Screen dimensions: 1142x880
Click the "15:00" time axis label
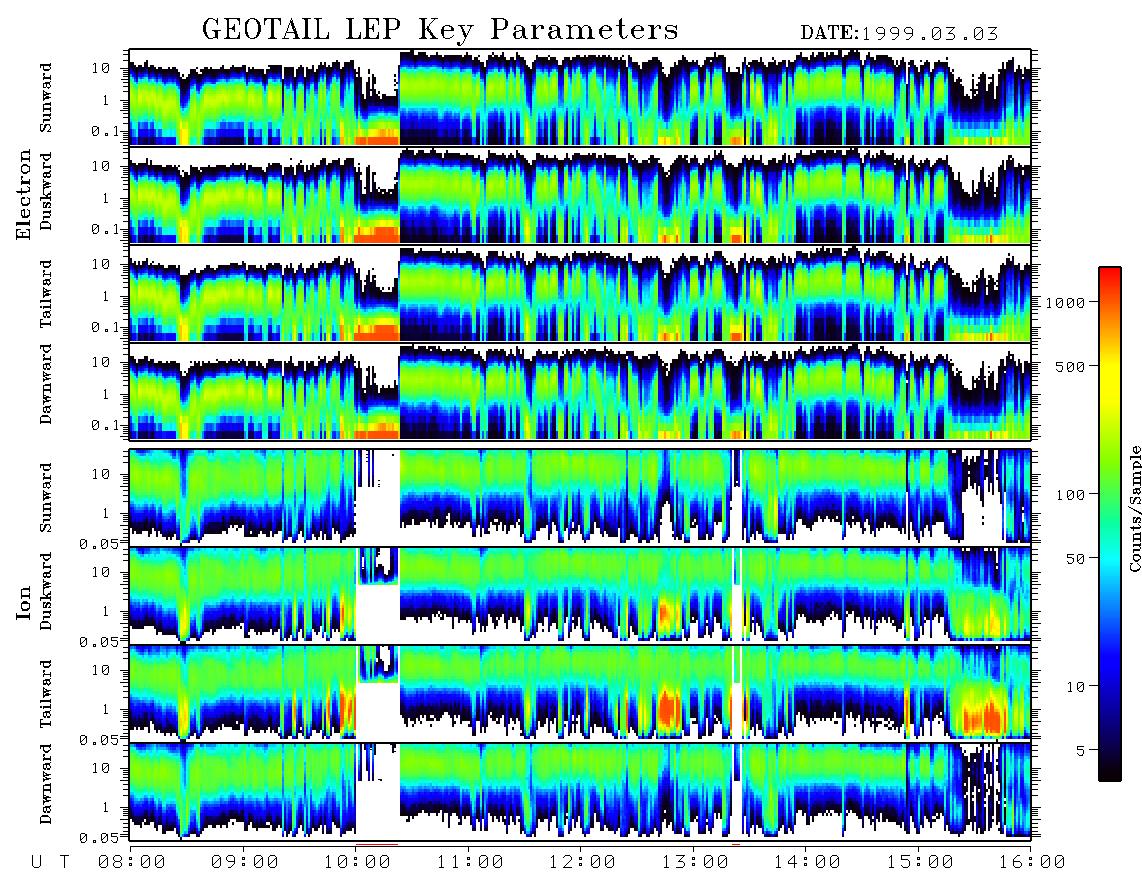pos(921,863)
